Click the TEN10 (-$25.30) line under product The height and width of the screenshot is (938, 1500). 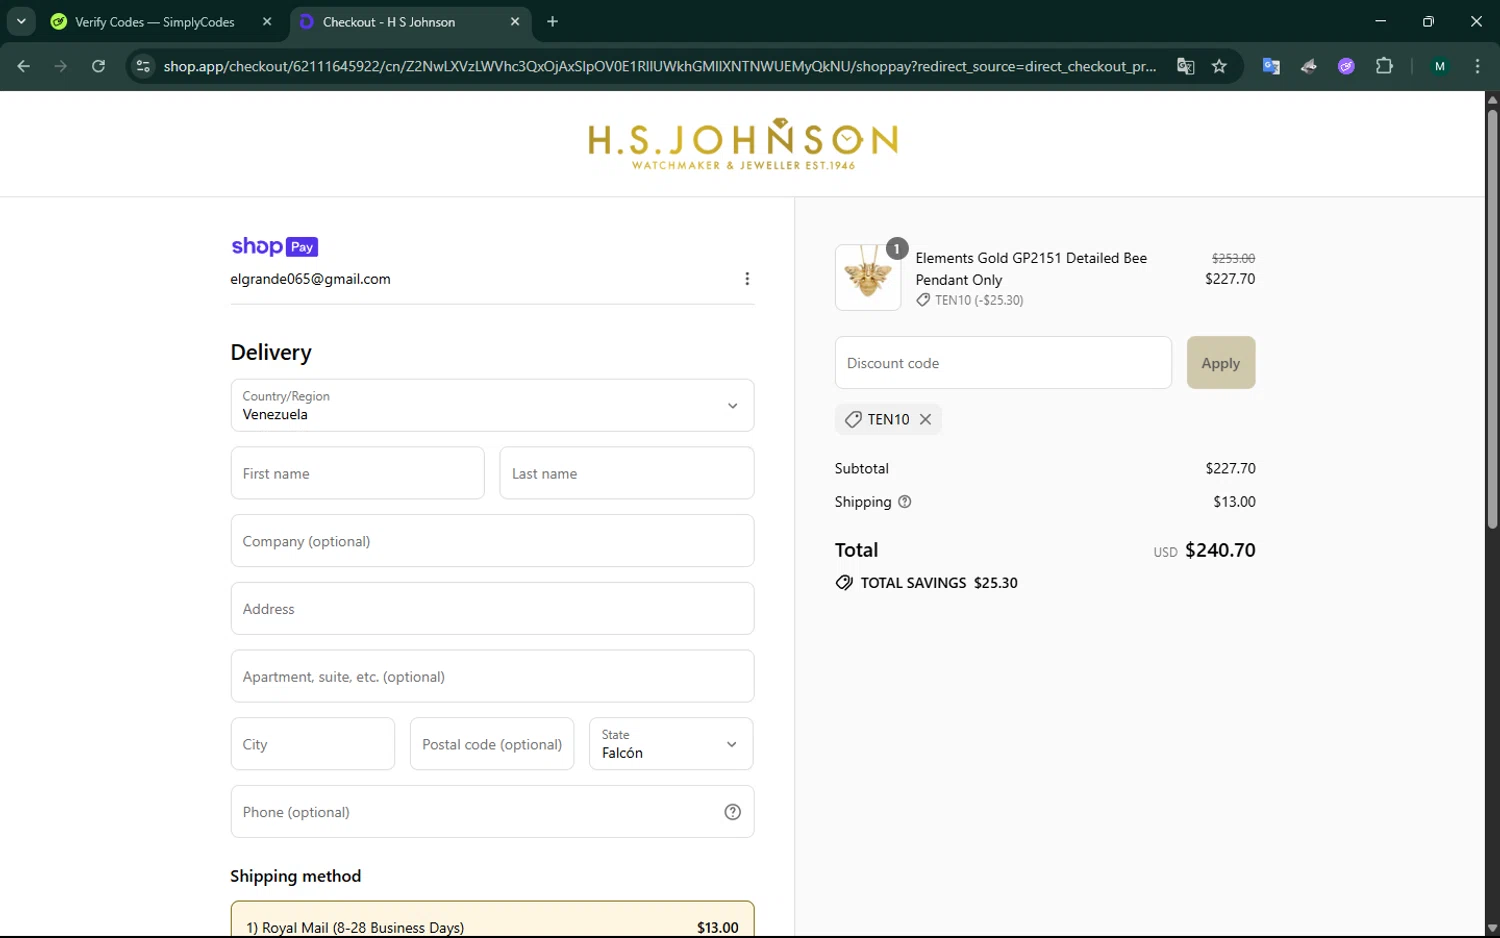(970, 300)
